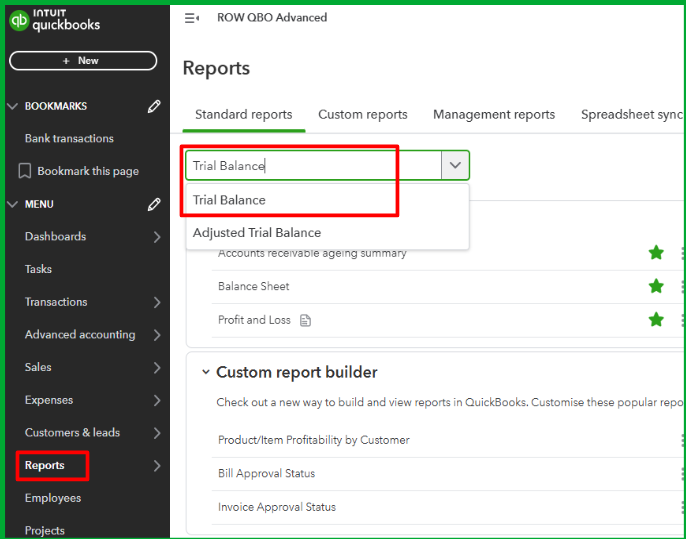
Task: Click the Bookmark this page icon
Action: tap(25, 171)
